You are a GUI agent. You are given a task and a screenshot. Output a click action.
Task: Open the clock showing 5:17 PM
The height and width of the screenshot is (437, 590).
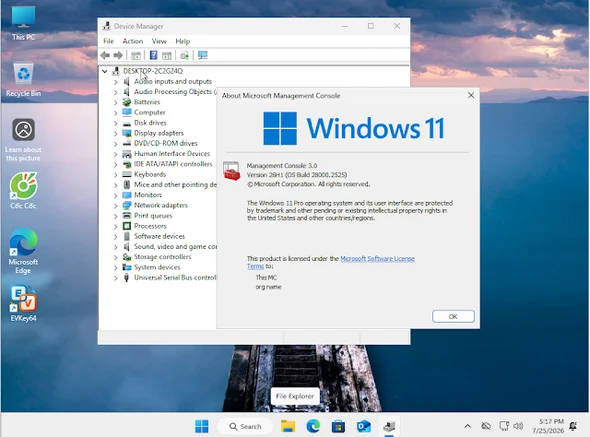tap(548, 426)
